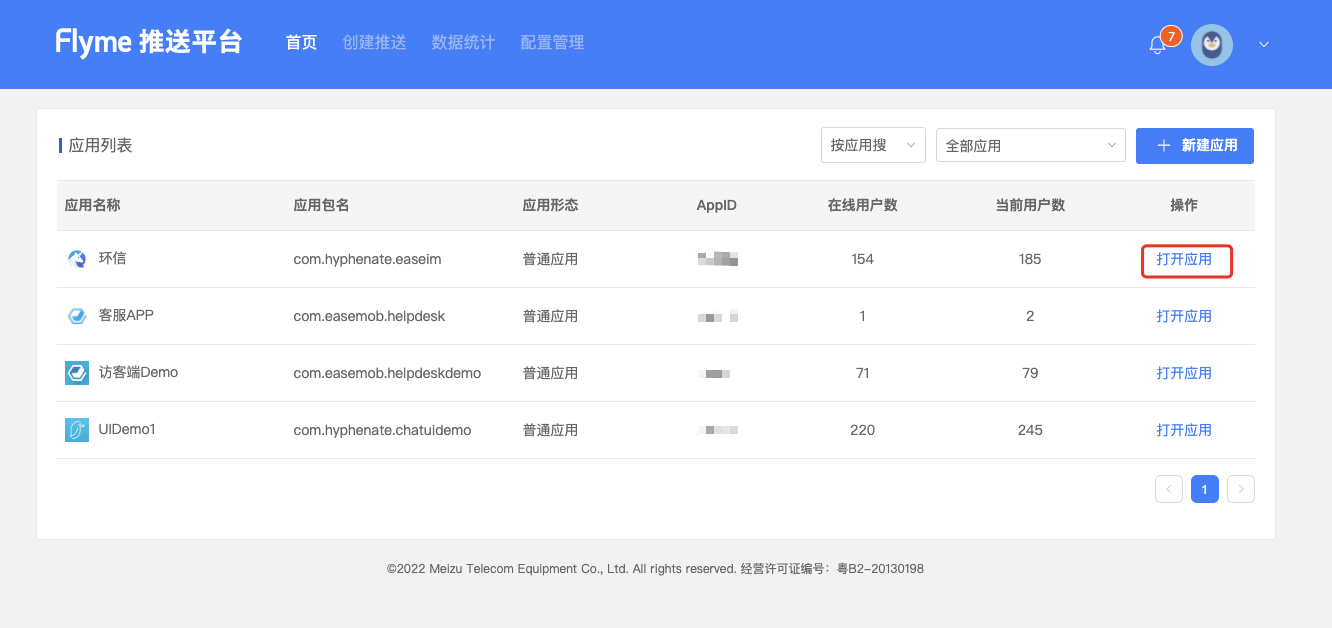The width and height of the screenshot is (1332, 628).
Task: Click the 当前用户数 column header
Action: (1030, 205)
